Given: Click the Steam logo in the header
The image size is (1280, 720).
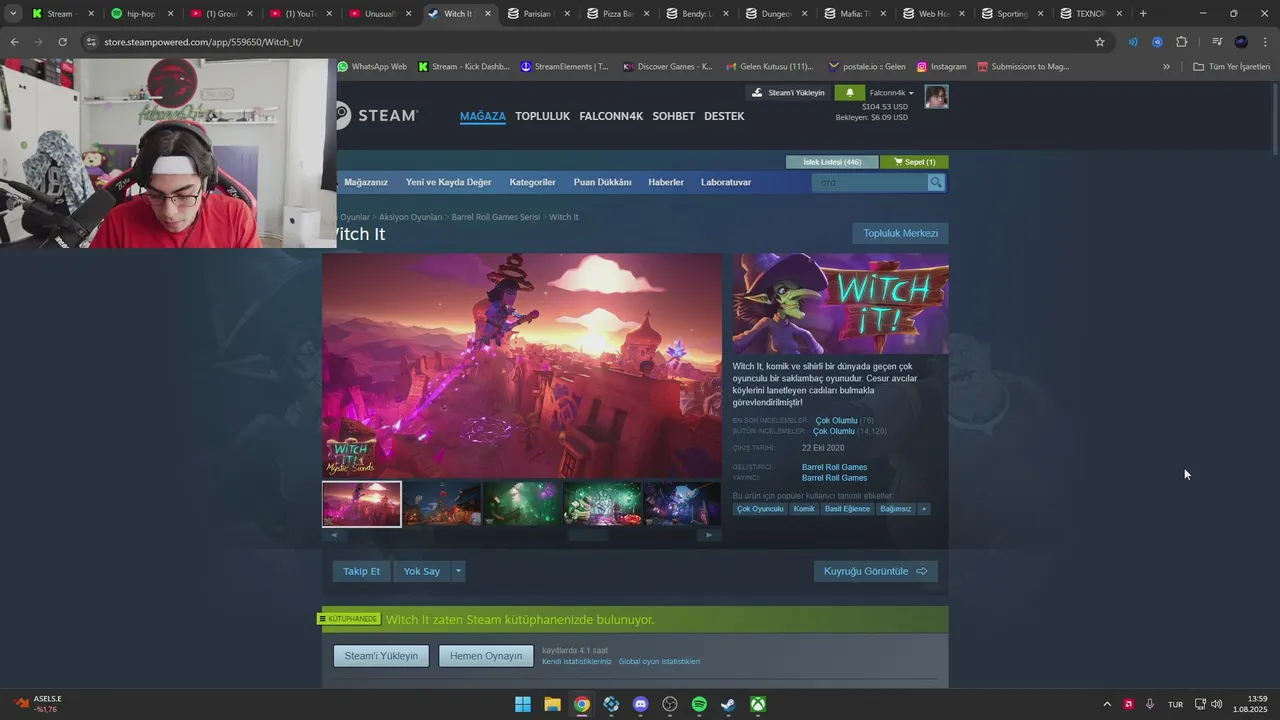Looking at the screenshot, I should point(376,116).
